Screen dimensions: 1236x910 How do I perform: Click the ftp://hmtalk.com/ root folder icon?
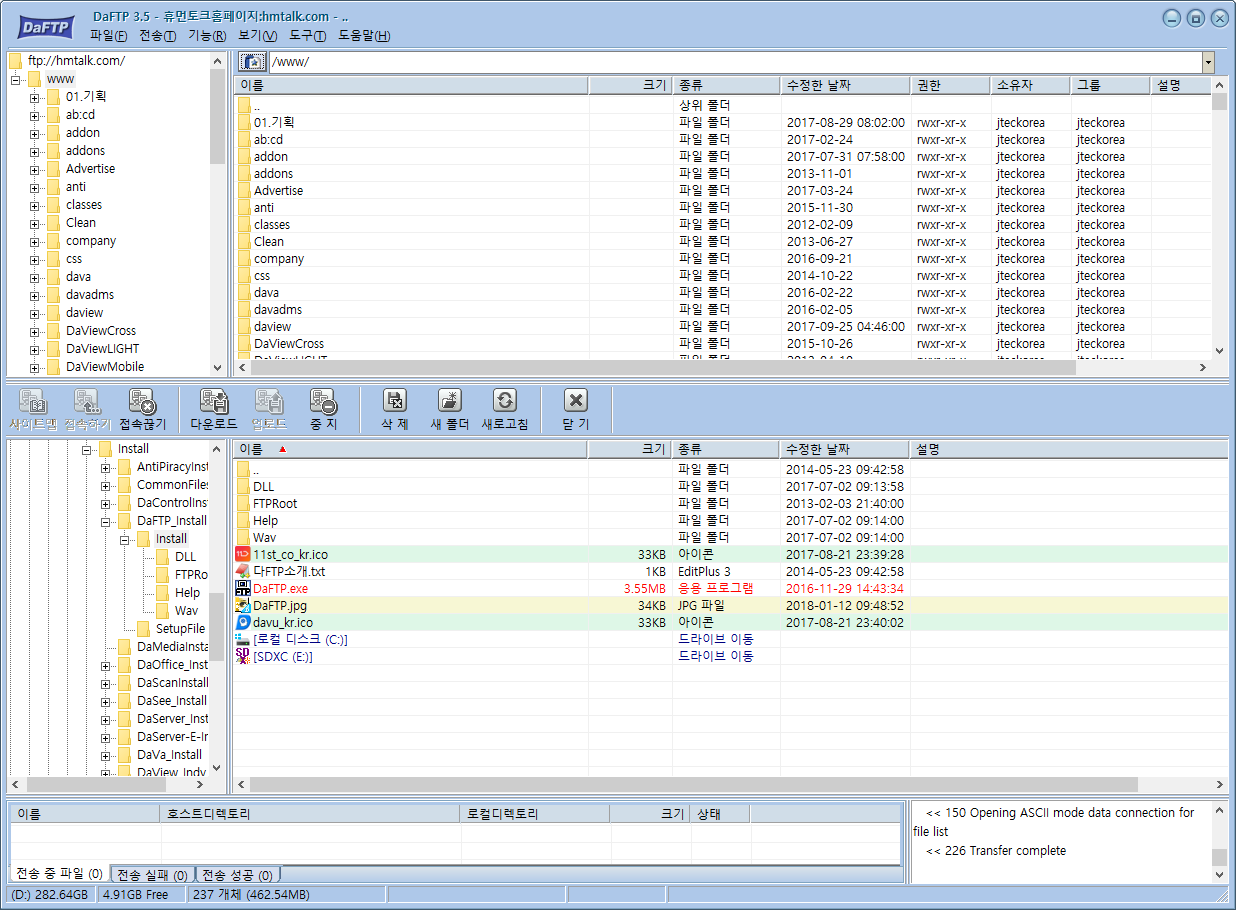(15, 60)
